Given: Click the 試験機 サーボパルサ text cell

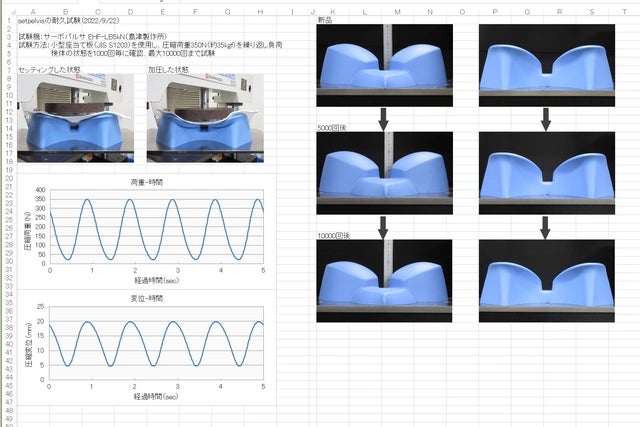Looking at the screenshot, I should [100, 36].
